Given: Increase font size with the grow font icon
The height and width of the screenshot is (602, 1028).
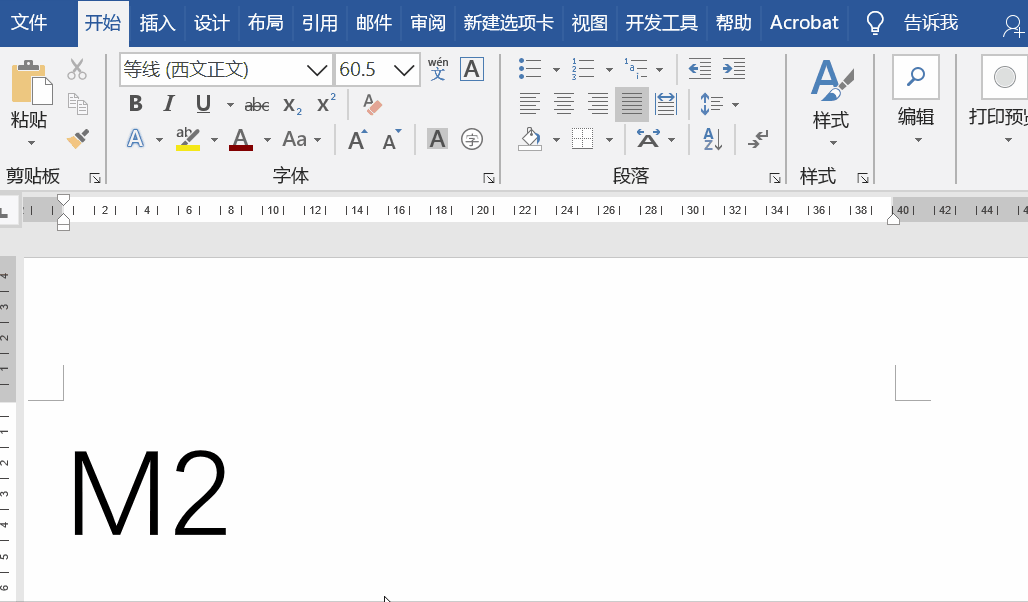Looking at the screenshot, I should pyautogui.click(x=357, y=140).
